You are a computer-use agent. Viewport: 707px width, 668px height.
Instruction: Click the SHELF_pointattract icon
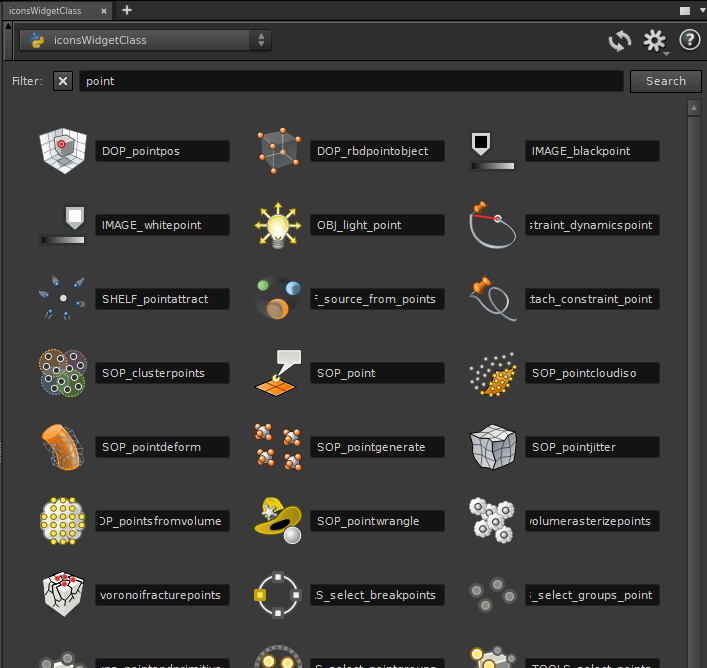pyautogui.click(x=63, y=299)
